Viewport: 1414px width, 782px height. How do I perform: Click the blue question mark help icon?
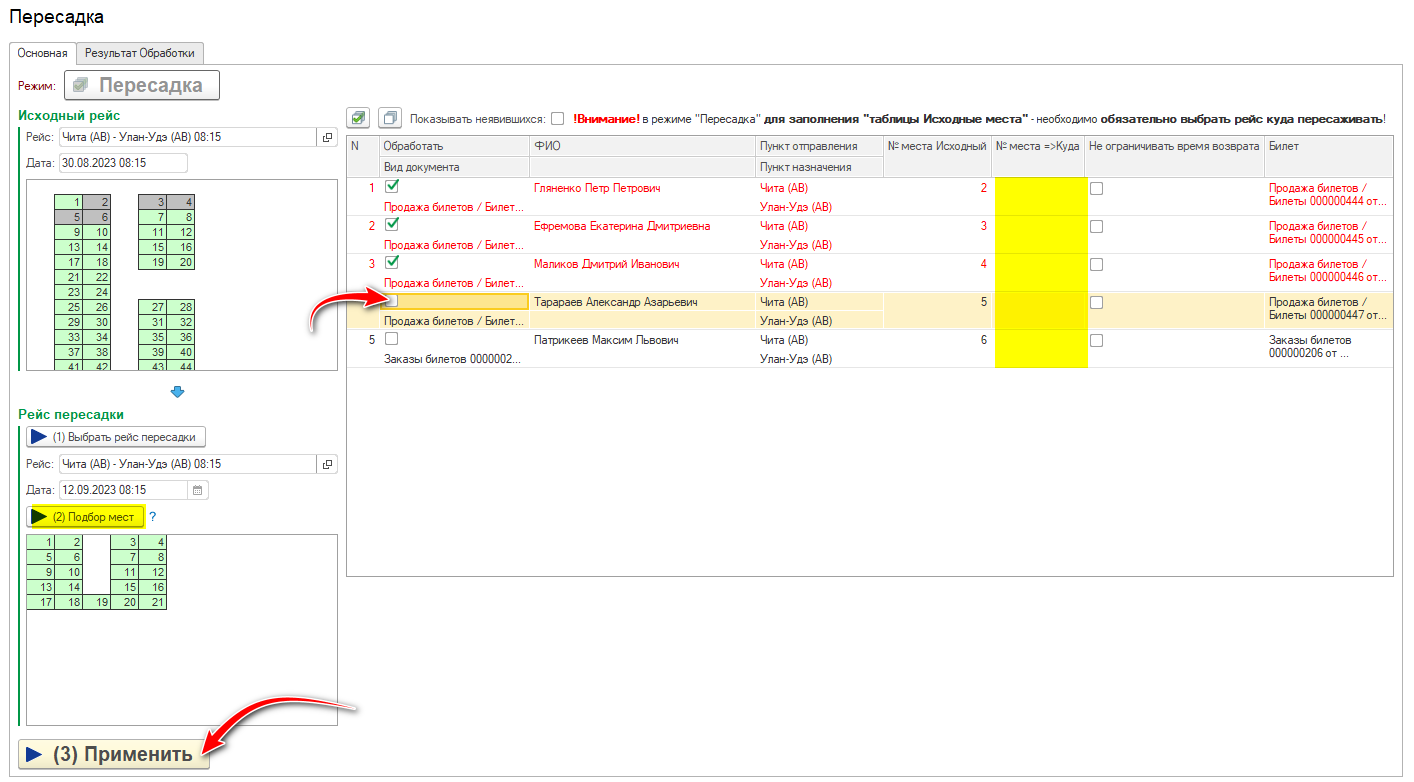click(x=153, y=517)
